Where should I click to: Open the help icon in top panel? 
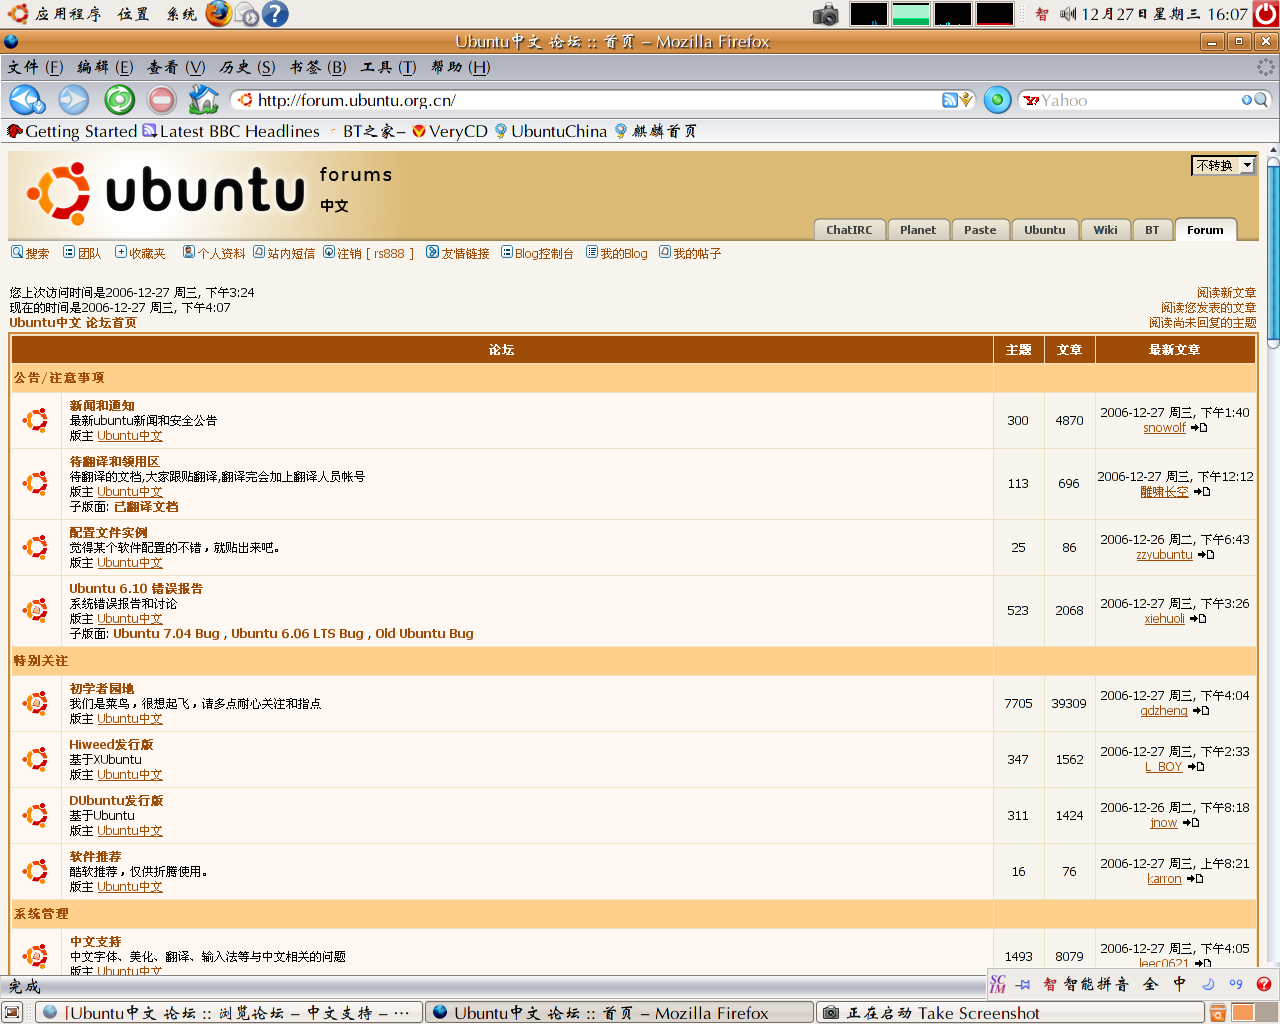[x=275, y=14]
